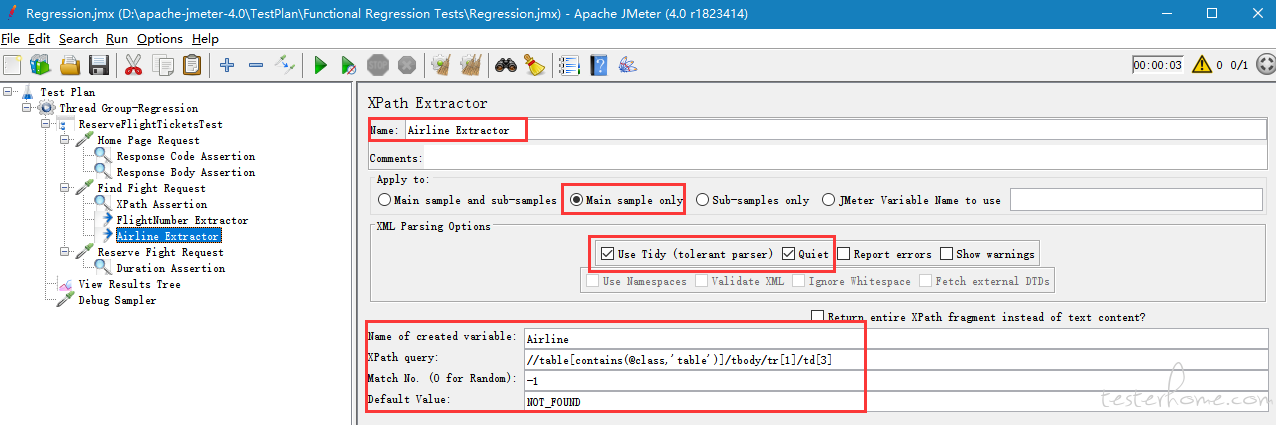Select JMeter Variable Name to use radio

pos(829,200)
